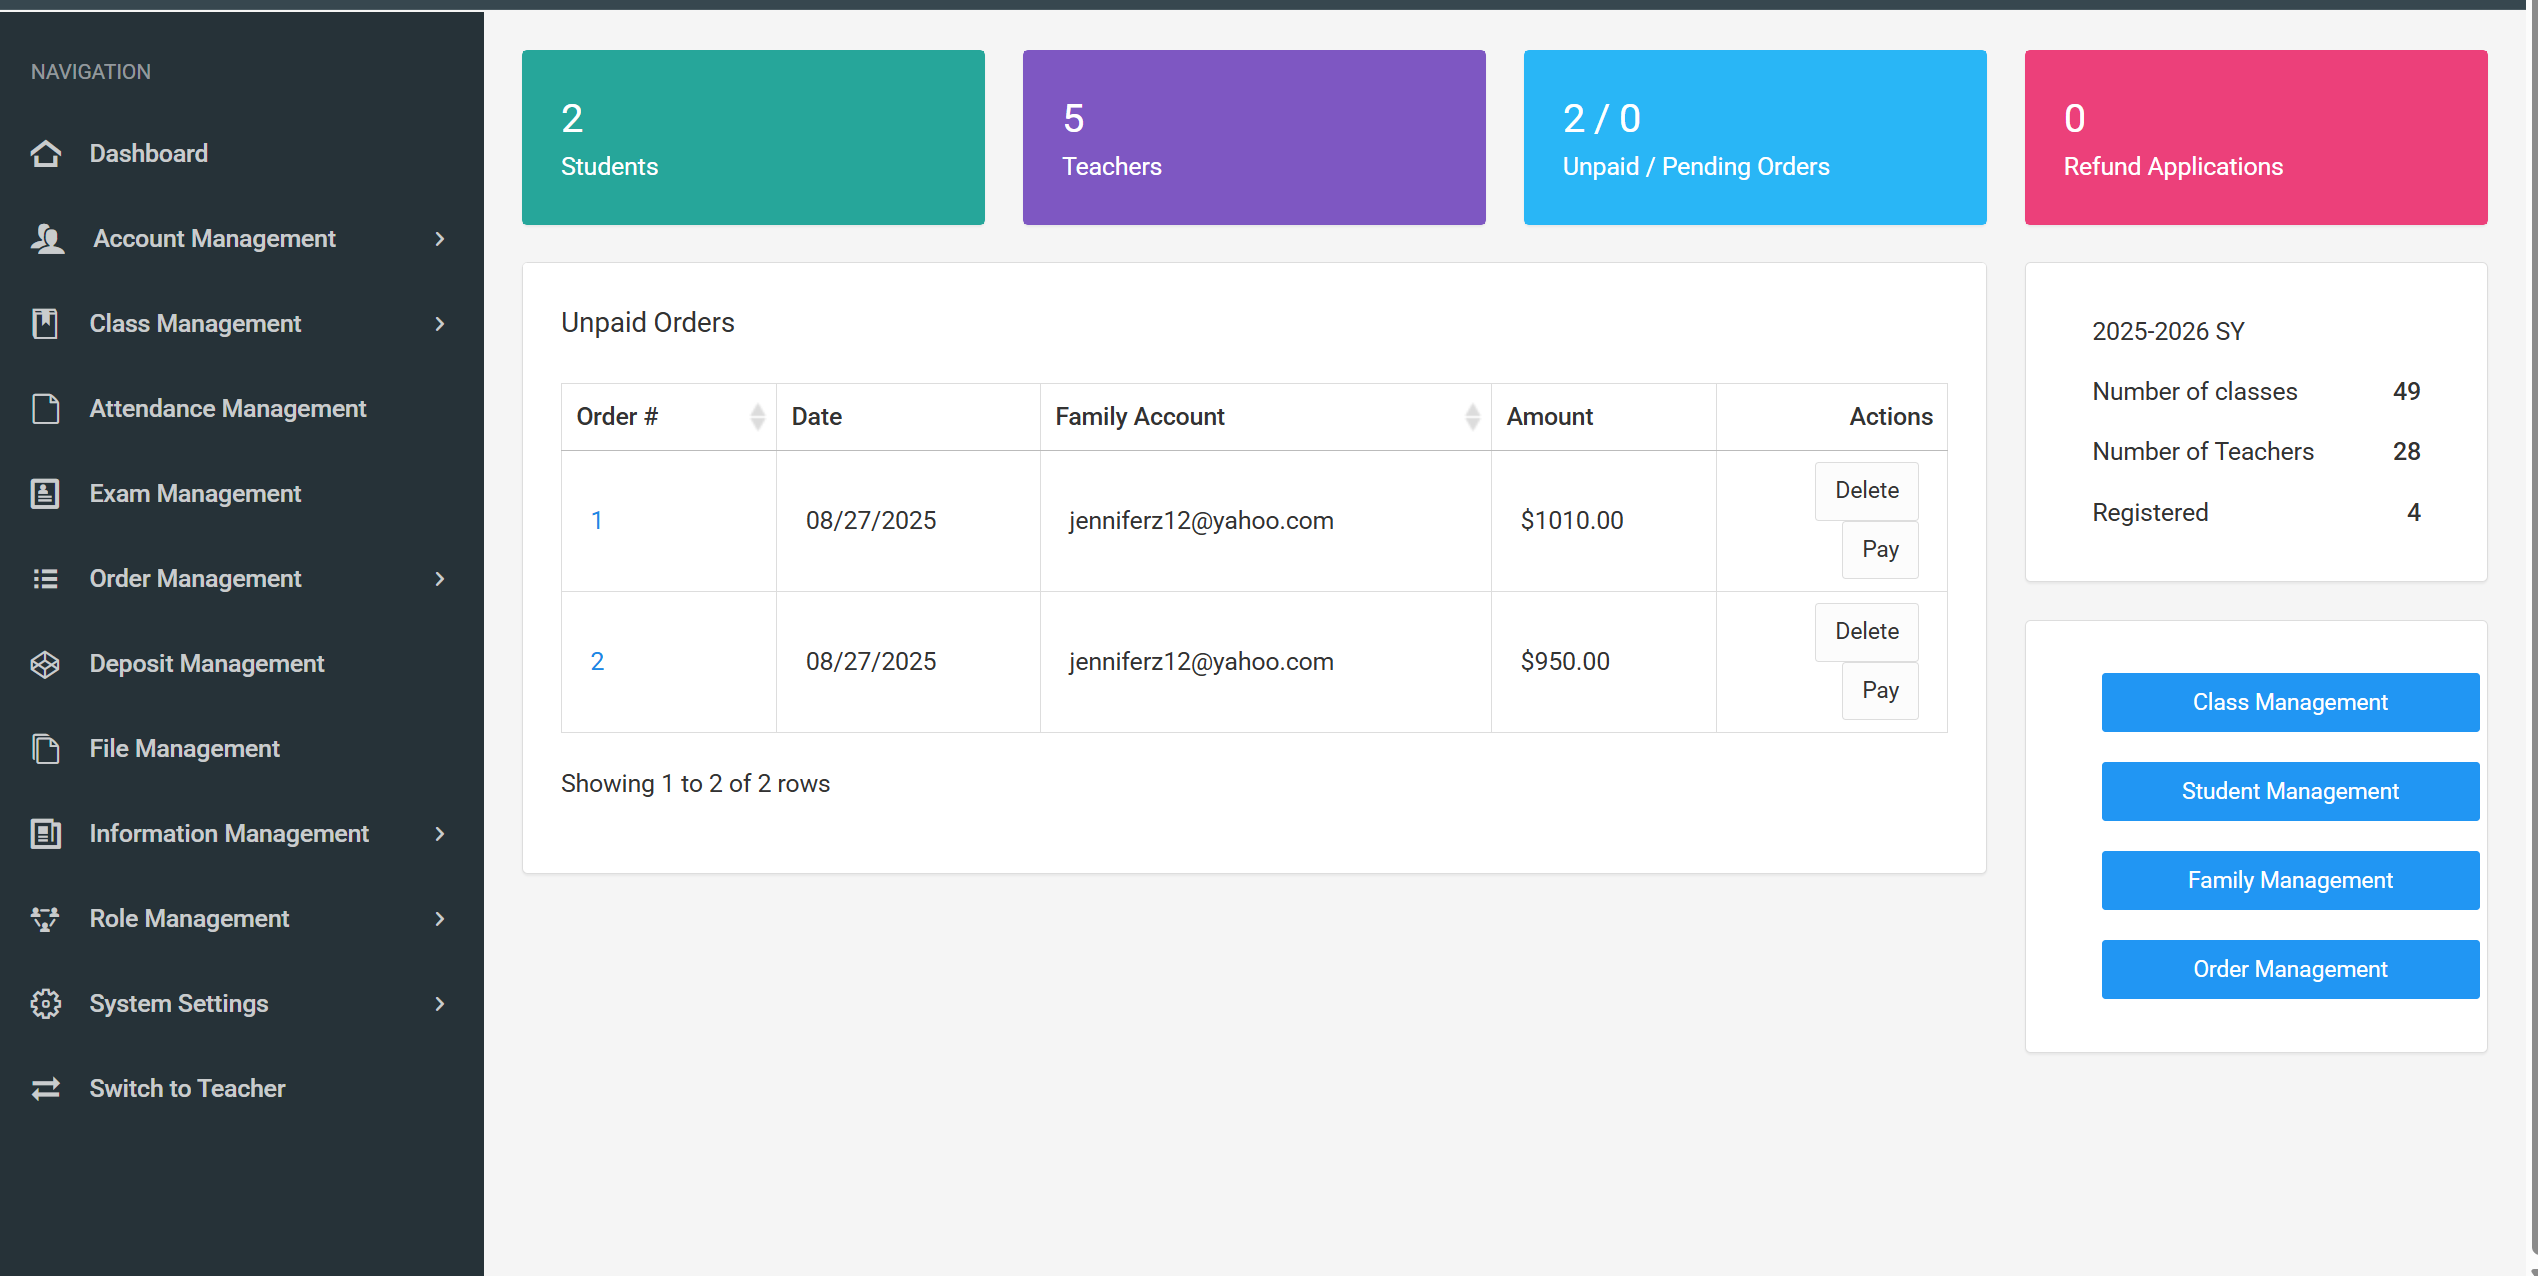Click the File Management icon

[x=46, y=749]
